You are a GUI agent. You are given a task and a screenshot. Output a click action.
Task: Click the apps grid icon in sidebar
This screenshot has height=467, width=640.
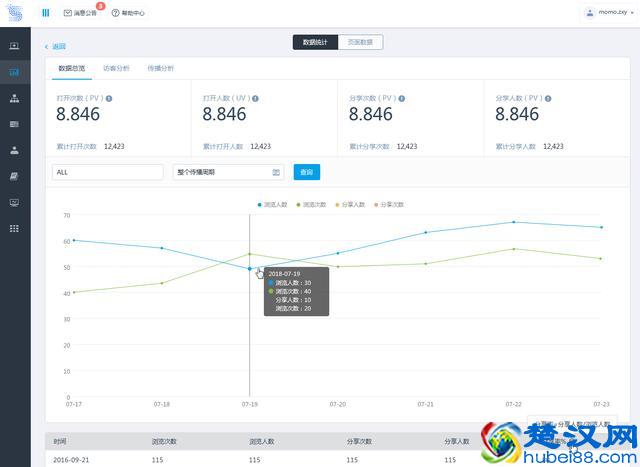point(14,228)
